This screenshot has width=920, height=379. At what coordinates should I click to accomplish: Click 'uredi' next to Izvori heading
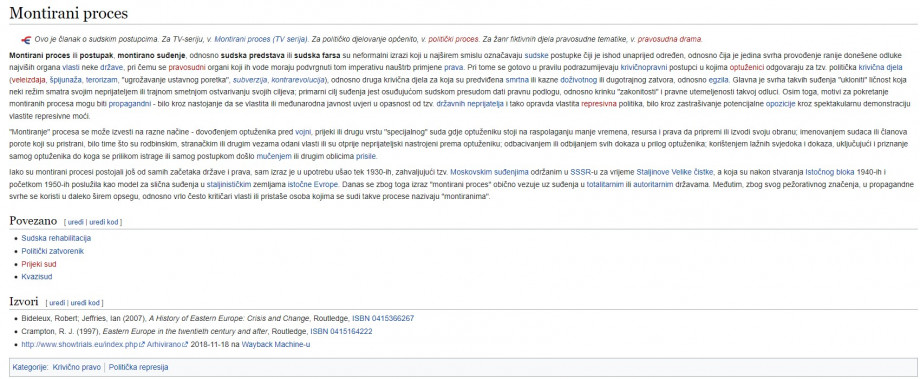coord(58,303)
